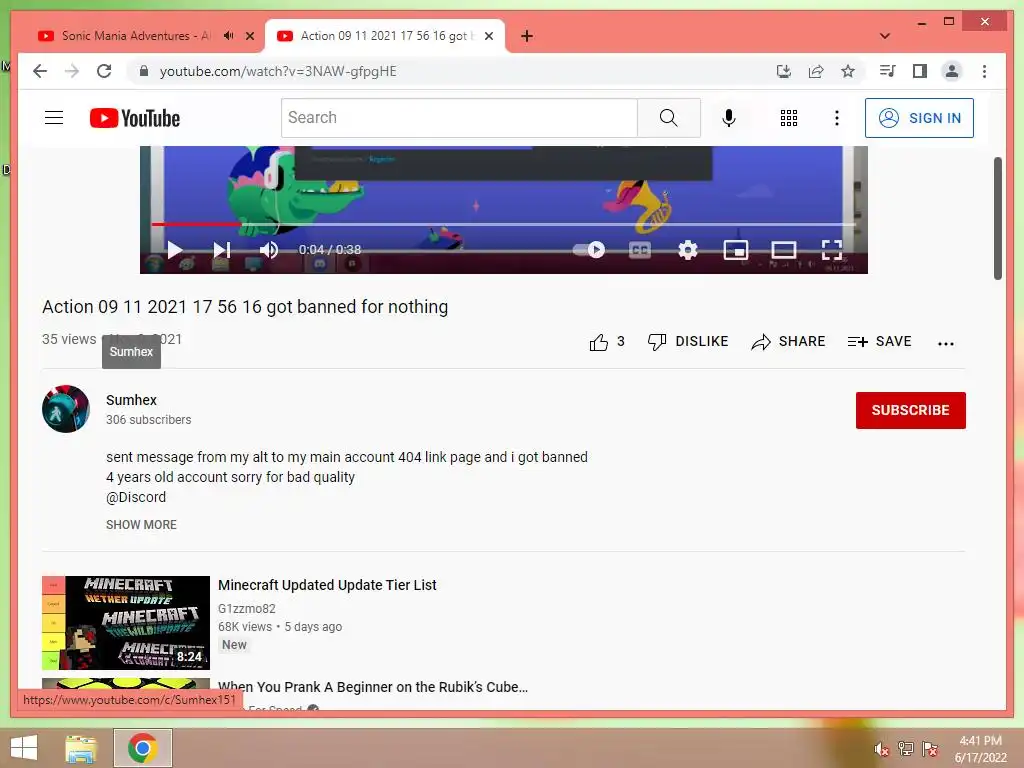This screenshot has height=768, width=1024.
Task: Open a new browser tab
Action: tap(527, 36)
